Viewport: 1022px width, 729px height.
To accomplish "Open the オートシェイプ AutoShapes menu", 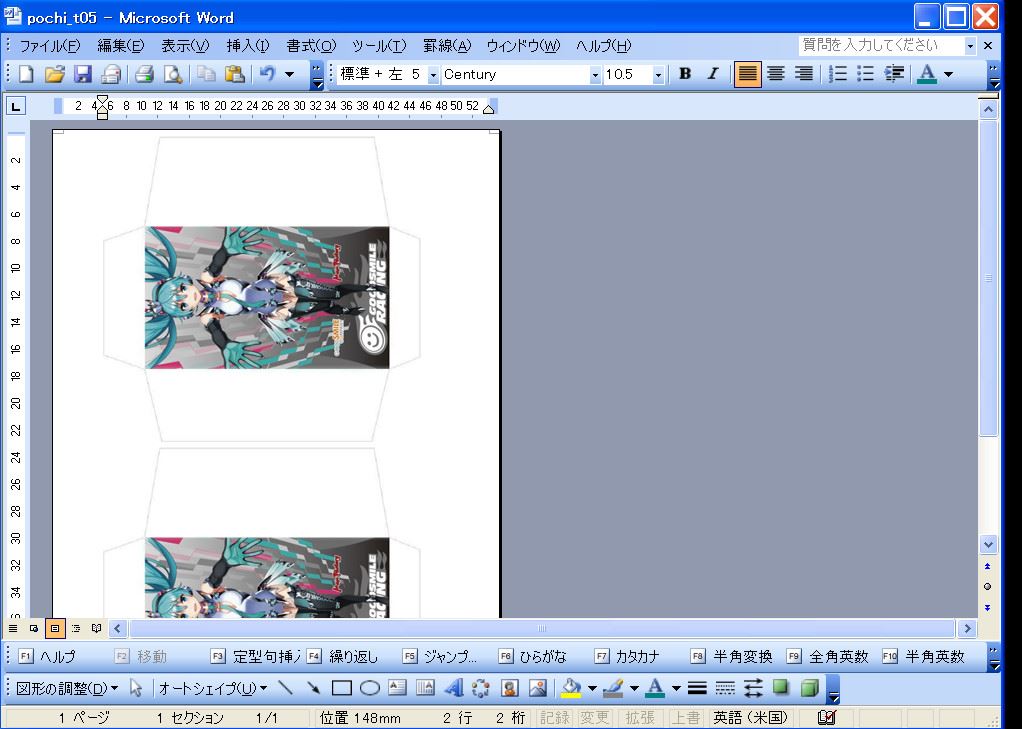I will [213, 688].
